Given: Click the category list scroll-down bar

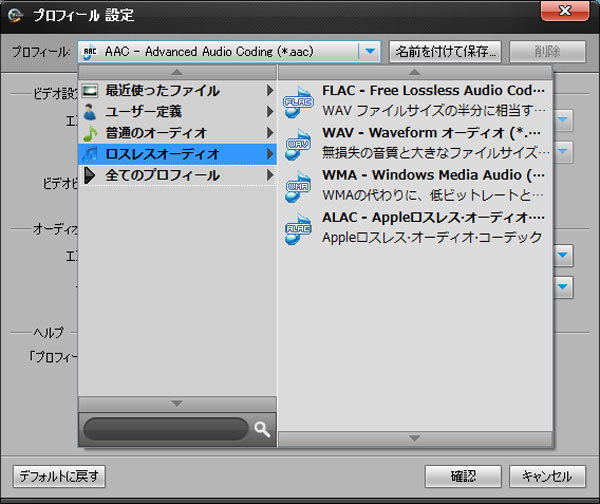Looking at the screenshot, I should (x=177, y=404).
